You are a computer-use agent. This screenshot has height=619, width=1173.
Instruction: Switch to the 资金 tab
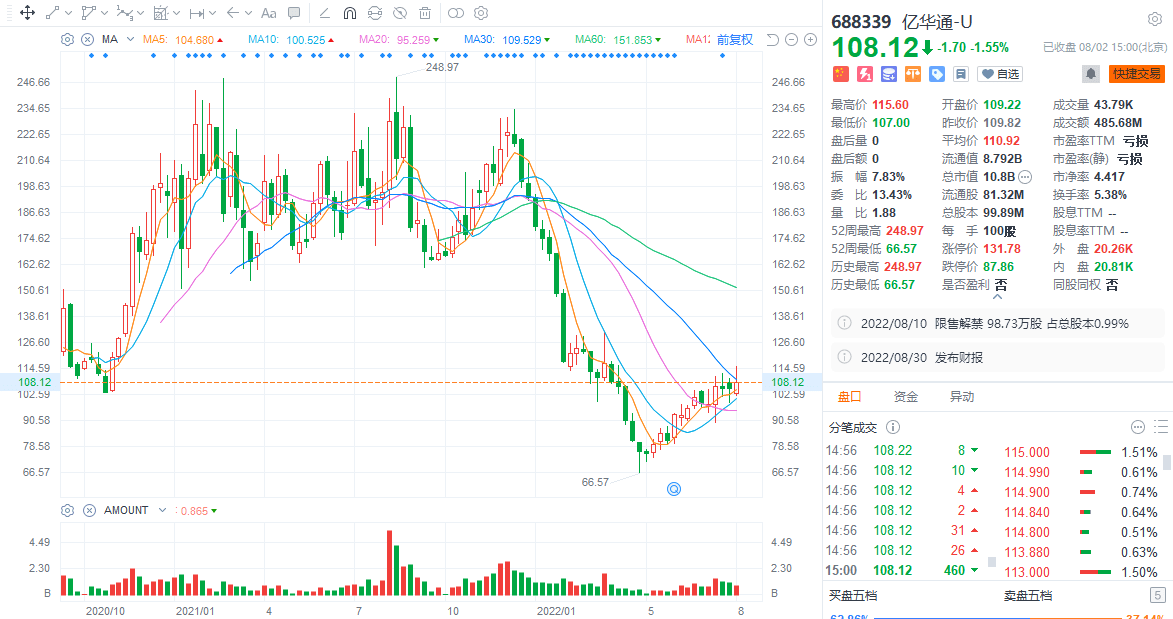click(x=906, y=397)
